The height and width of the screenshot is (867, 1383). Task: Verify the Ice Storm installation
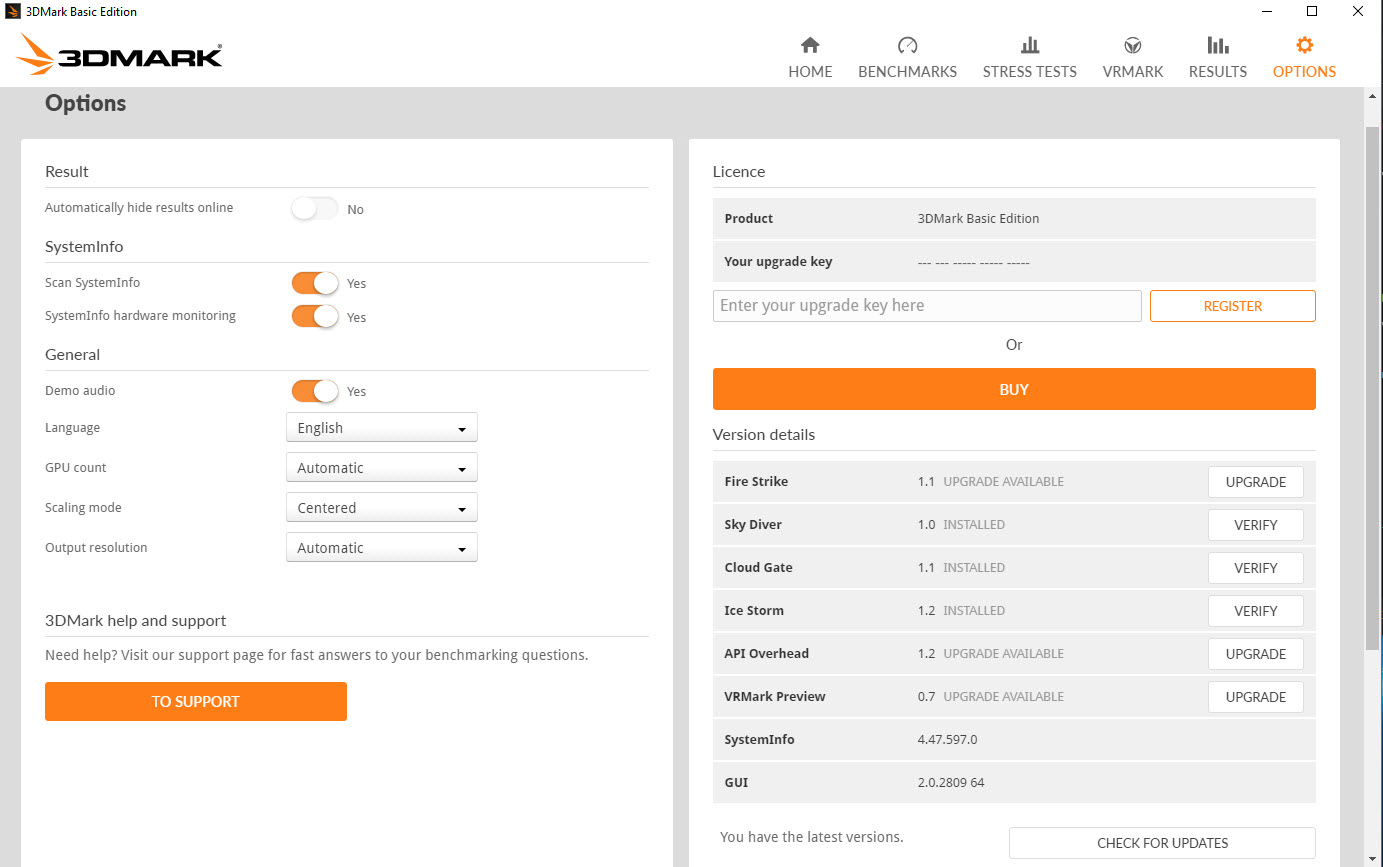click(x=1256, y=611)
